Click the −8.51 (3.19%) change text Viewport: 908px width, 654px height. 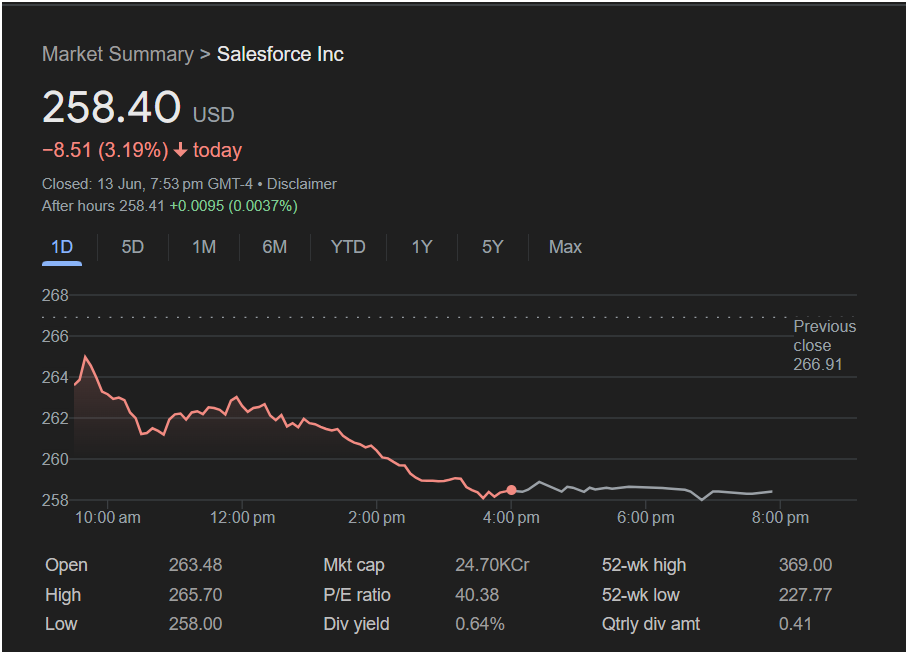[105, 151]
